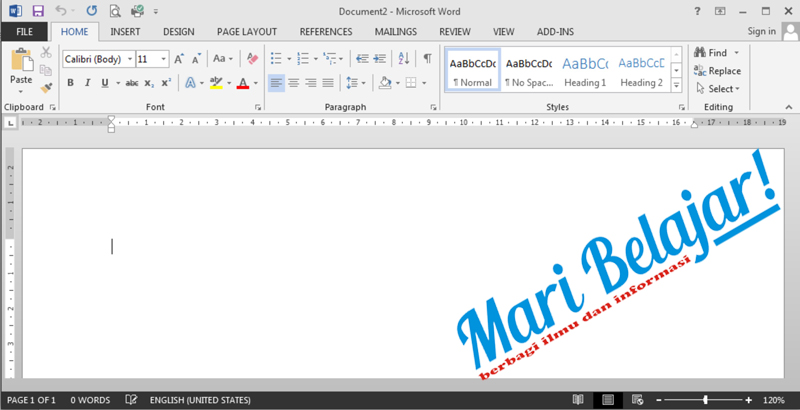The height and width of the screenshot is (410, 800).
Task: Apply the No Spacing style
Action: [x=529, y=70]
